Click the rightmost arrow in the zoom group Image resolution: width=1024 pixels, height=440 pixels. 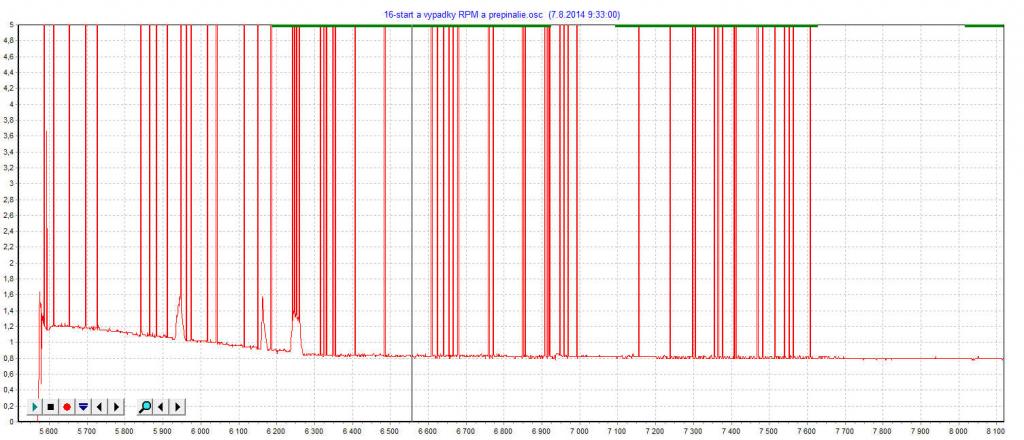(178, 407)
